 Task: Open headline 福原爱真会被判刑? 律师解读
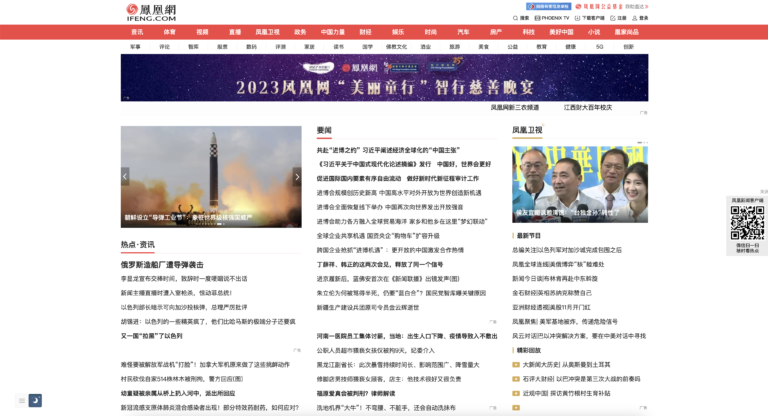356,393
